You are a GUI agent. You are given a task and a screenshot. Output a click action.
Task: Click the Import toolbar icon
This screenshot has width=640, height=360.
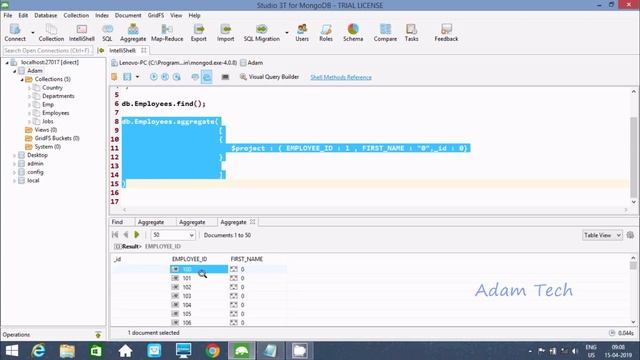click(225, 33)
